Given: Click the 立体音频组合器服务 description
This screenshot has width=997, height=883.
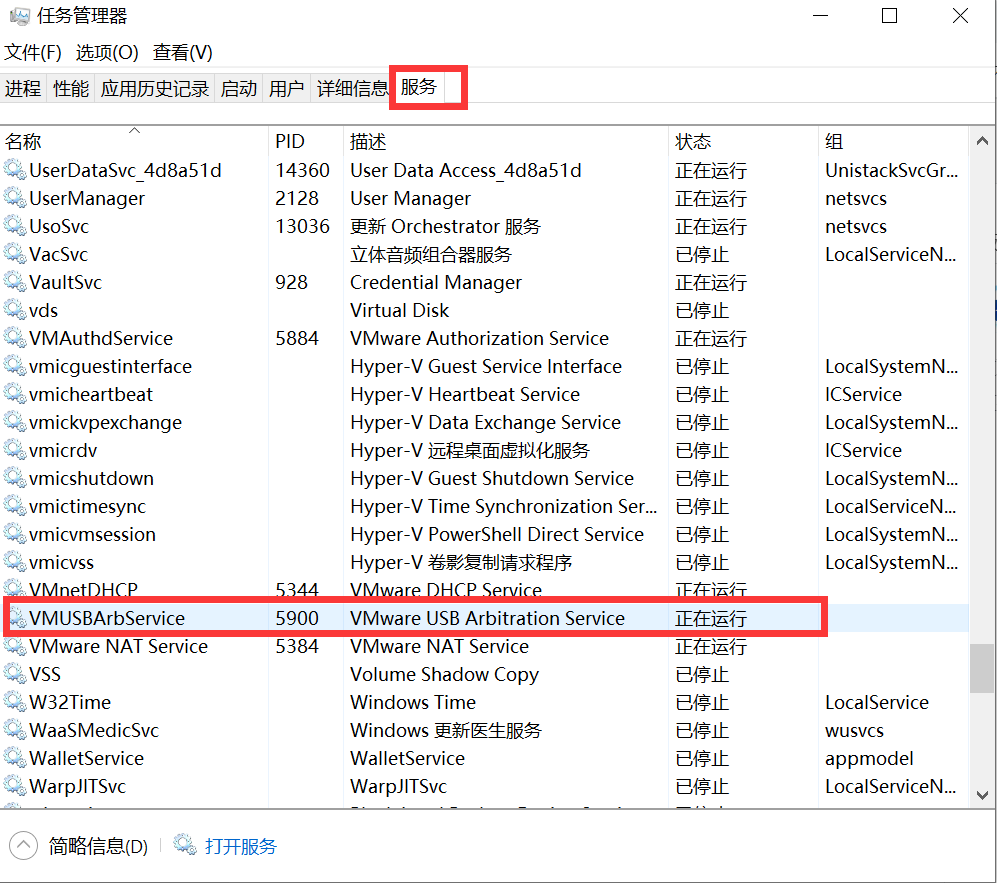Looking at the screenshot, I should 431,254.
